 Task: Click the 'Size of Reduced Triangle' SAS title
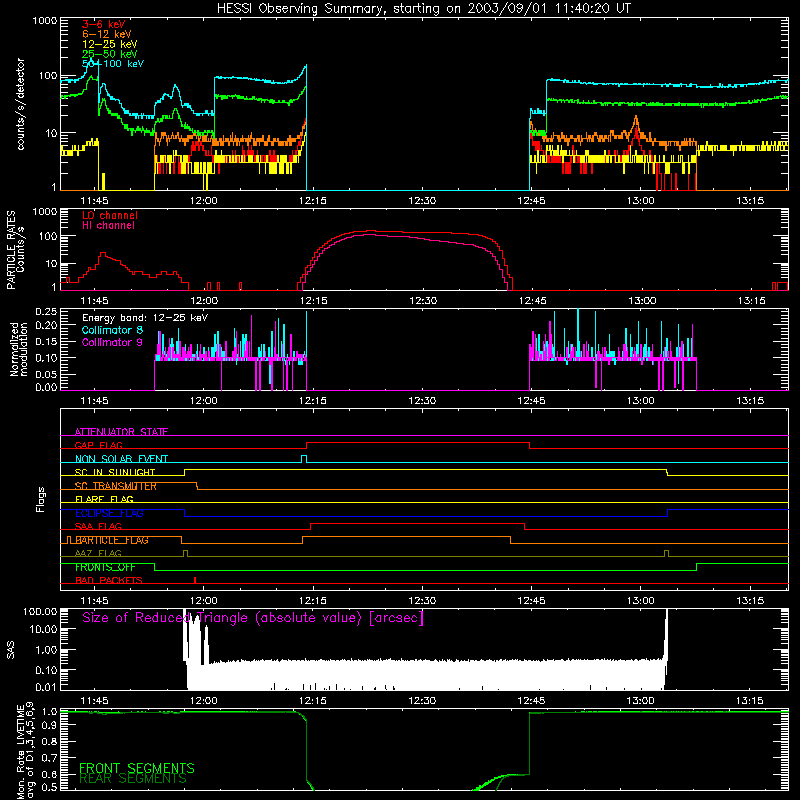point(253,618)
